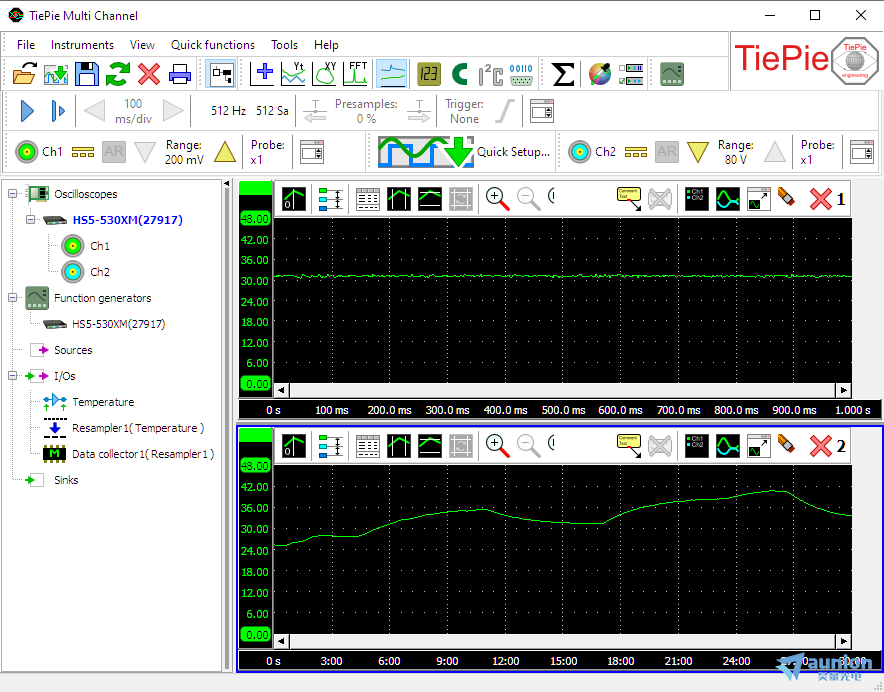Image resolution: width=884 pixels, height=692 pixels.
Task: Click the Save disk icon
Action: pyautogui.click(x=87, y=74)
